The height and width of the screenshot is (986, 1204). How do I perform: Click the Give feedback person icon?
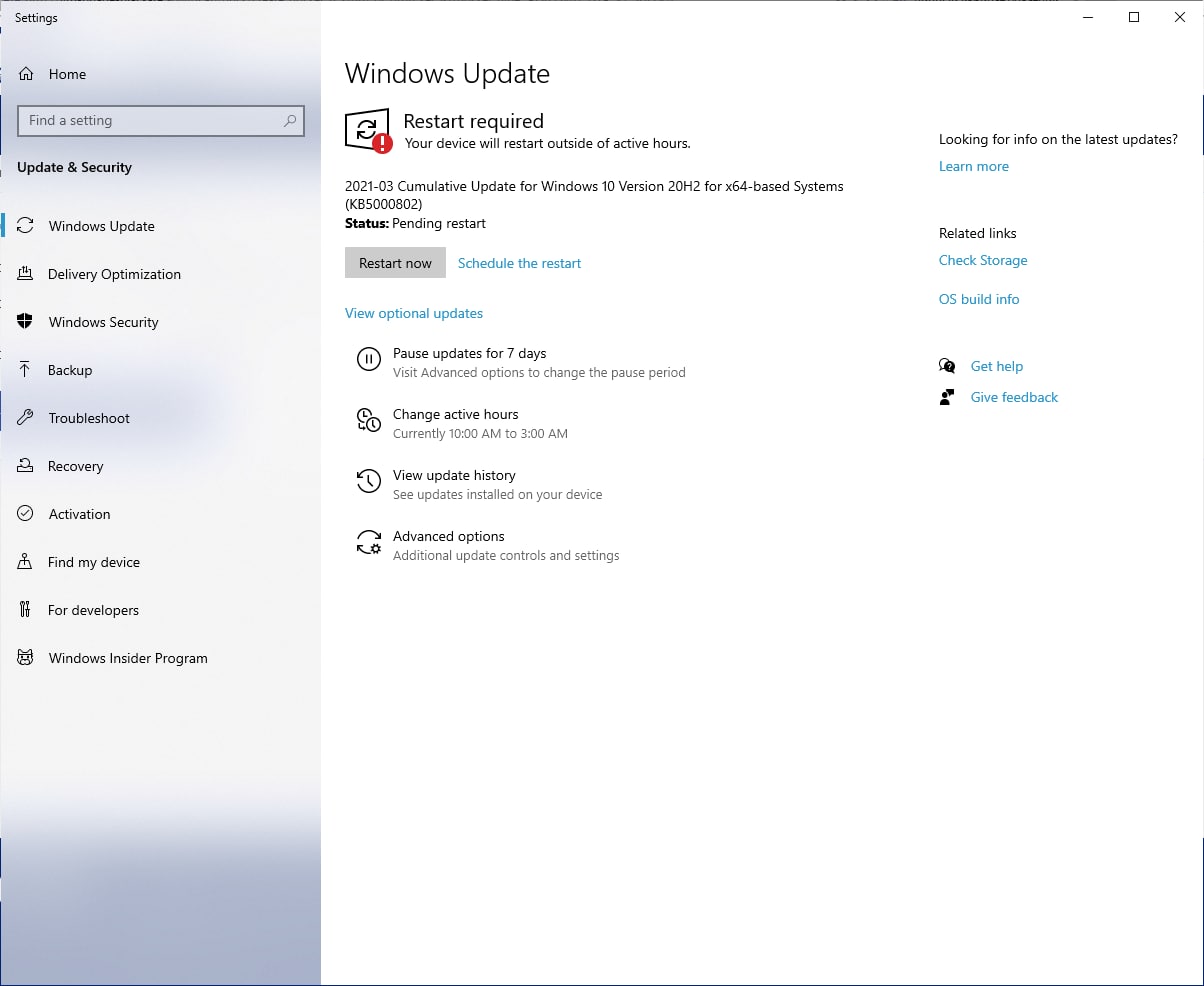[947, 397]
